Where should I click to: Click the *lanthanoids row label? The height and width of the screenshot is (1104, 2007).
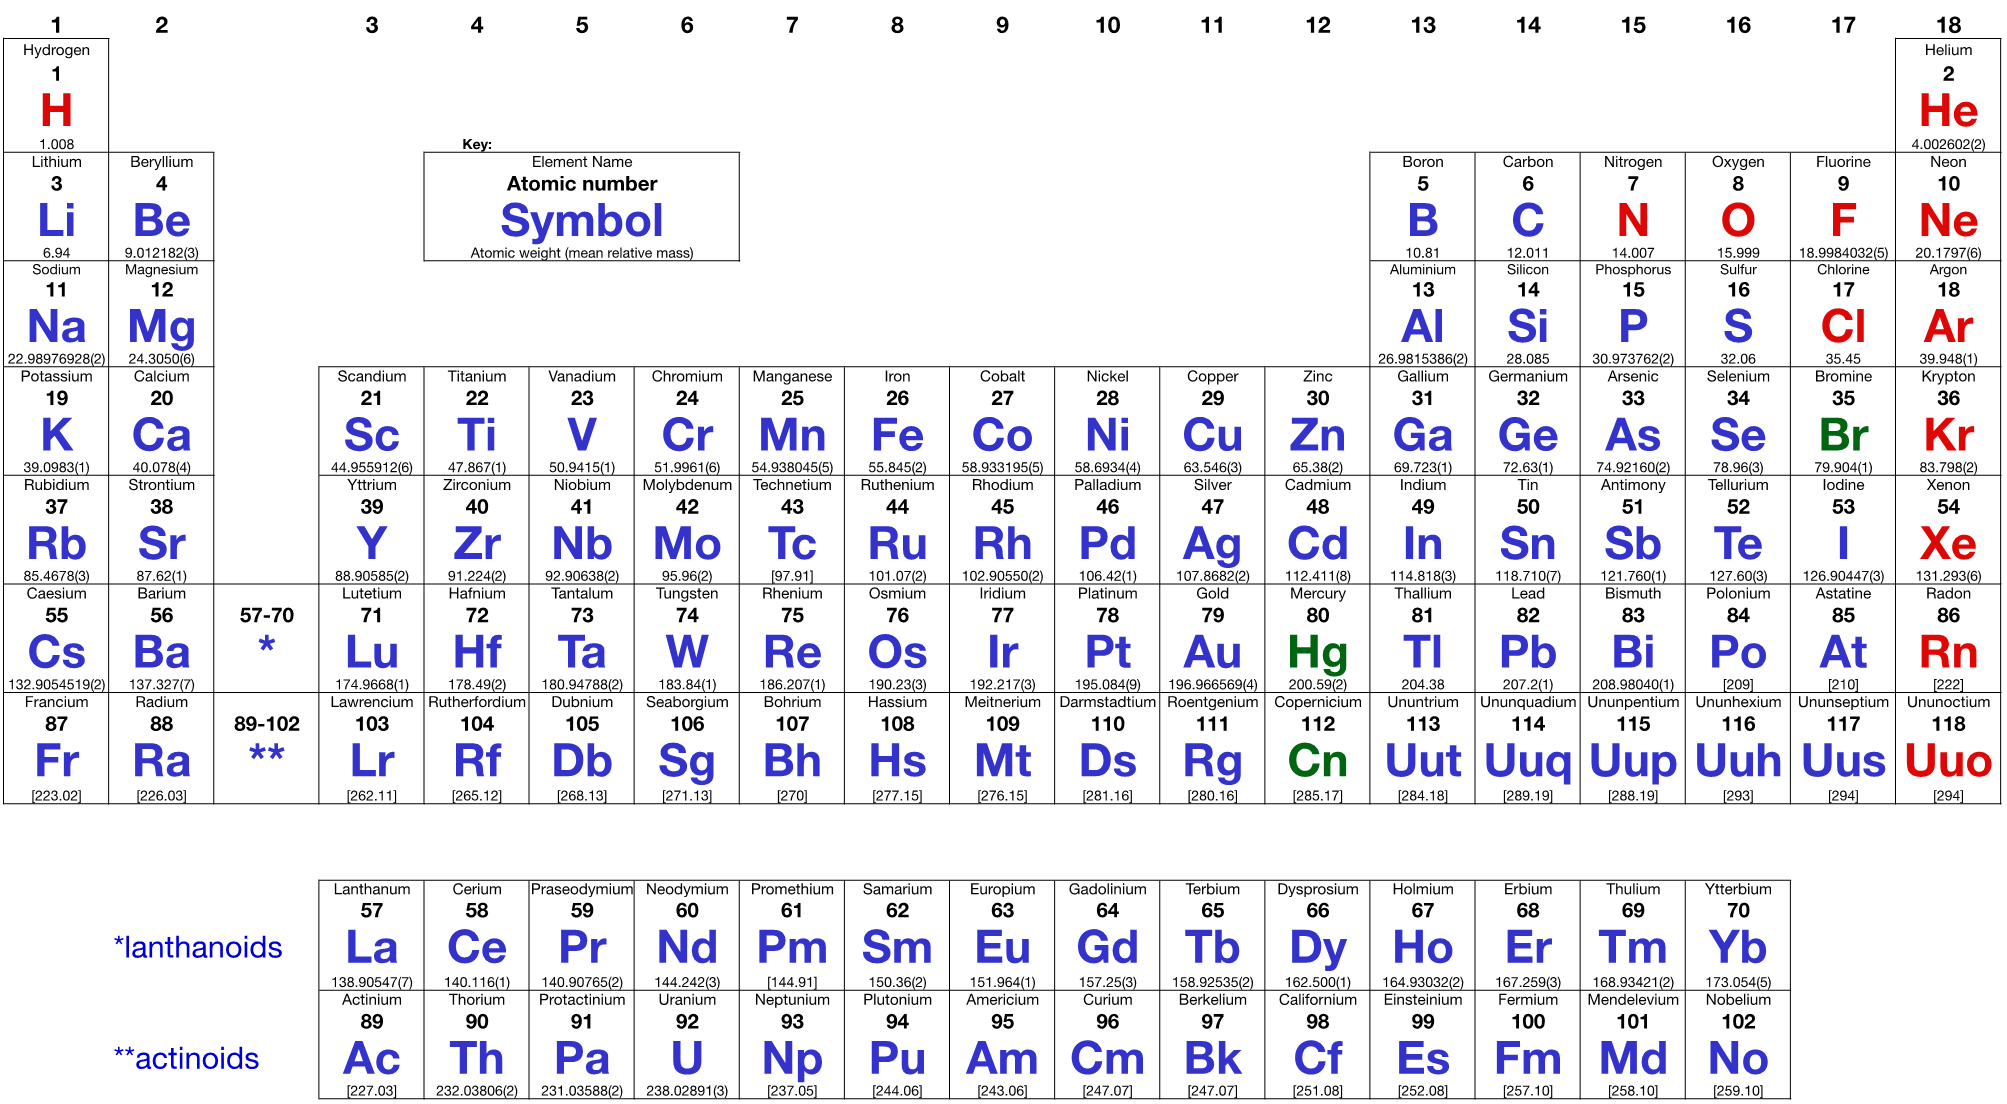[x=198, y=947]
